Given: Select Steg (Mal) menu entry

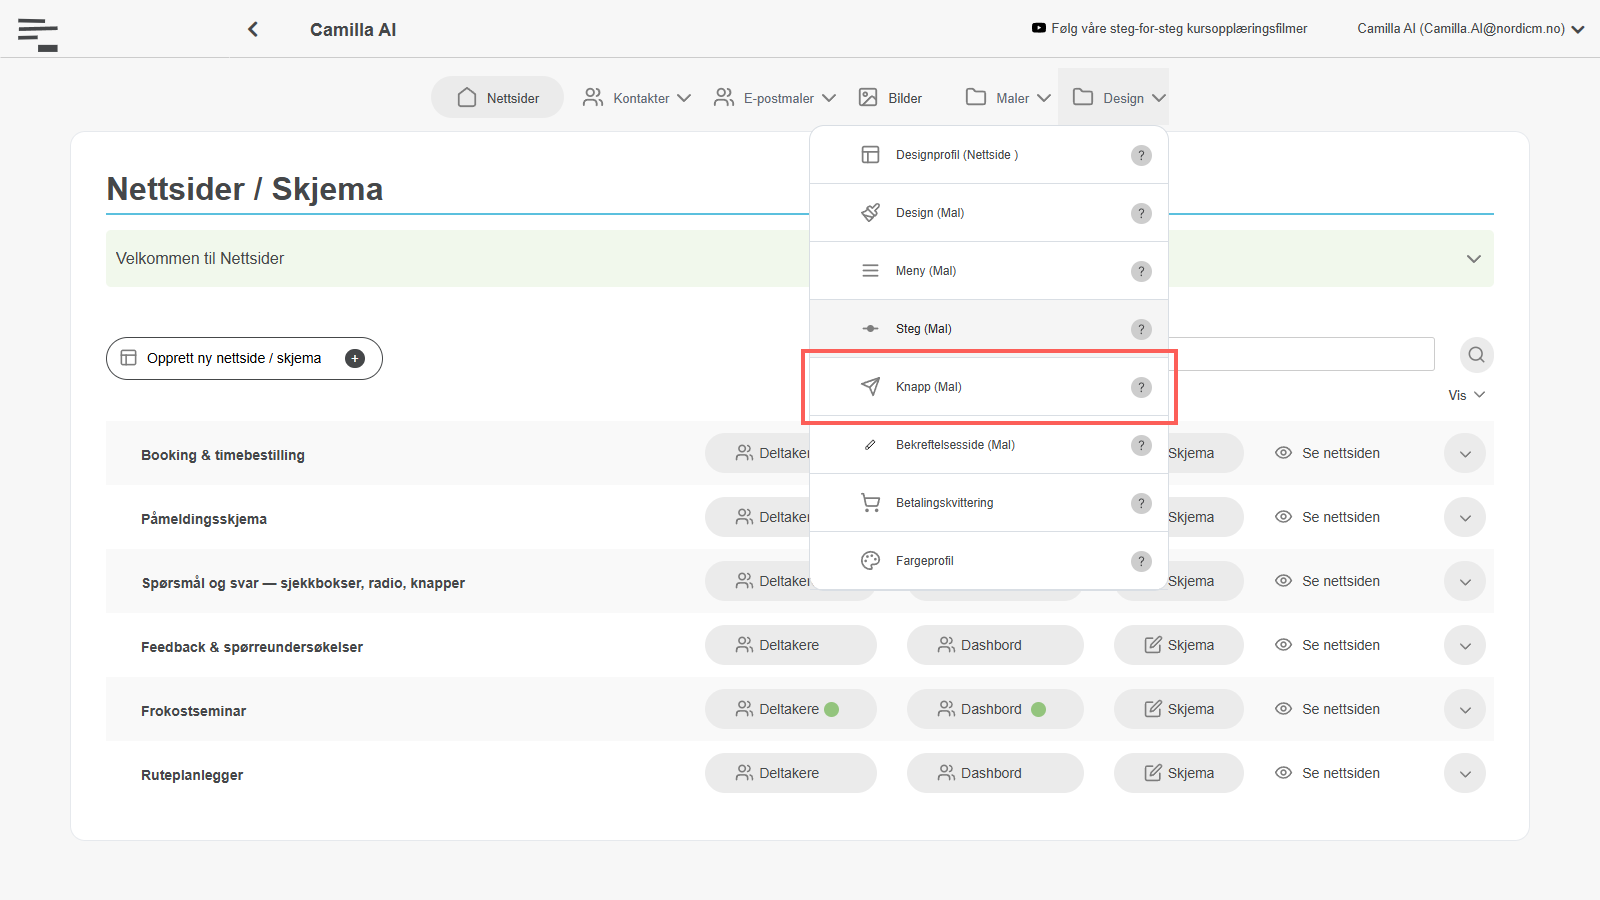Looking at the screenshot, I should pos(989,329).
